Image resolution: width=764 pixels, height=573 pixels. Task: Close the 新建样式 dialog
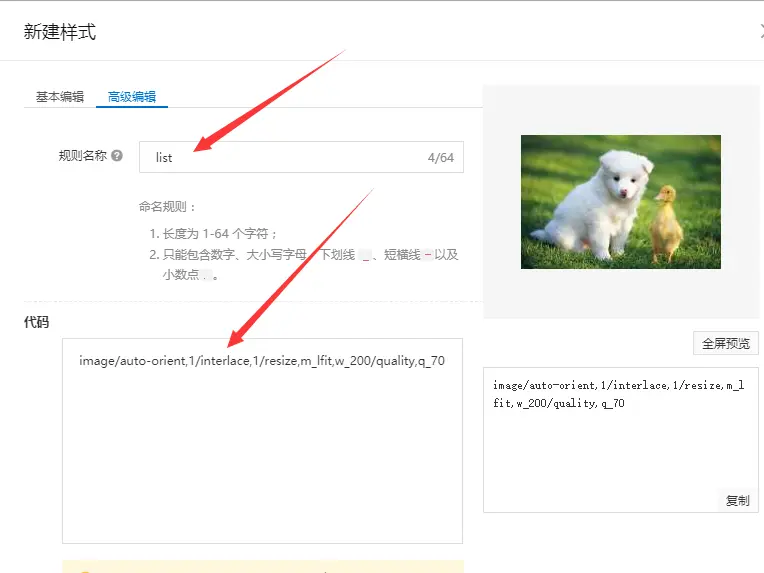[760, 31]
